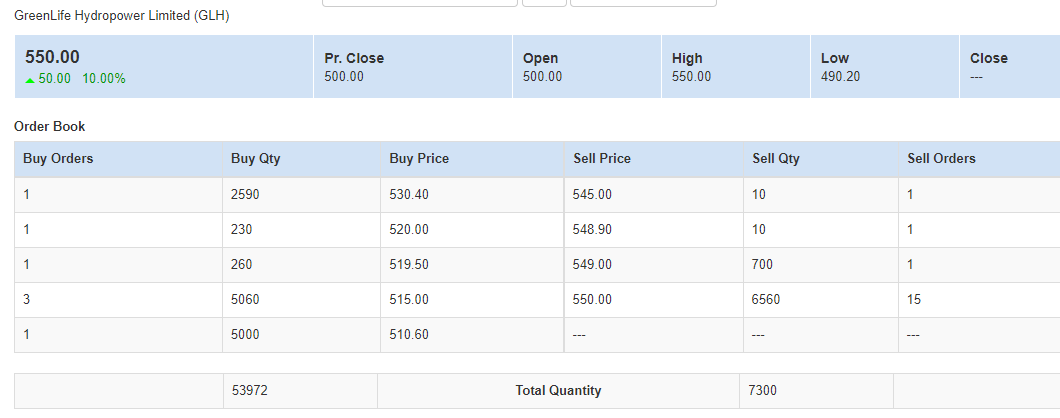Click sell quantity 6560 cell
The image size is (1060, 418).
pyautogui.click(x=821, y=300)
